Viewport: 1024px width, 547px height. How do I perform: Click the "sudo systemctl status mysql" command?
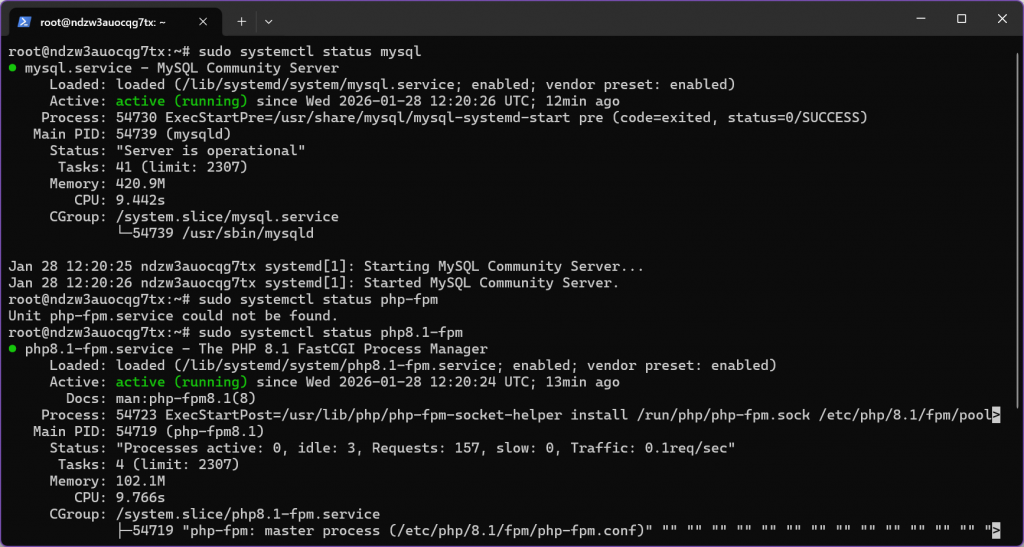310,52
